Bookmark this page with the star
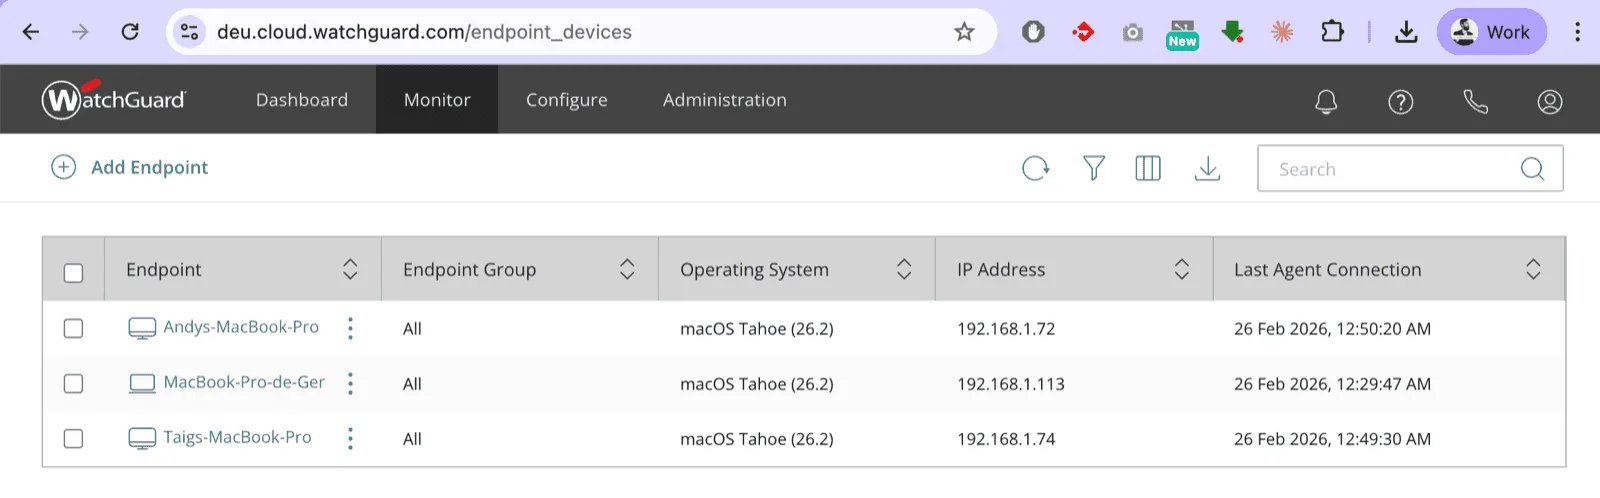This screenshot has height=498, width=1600. (964, 32)
